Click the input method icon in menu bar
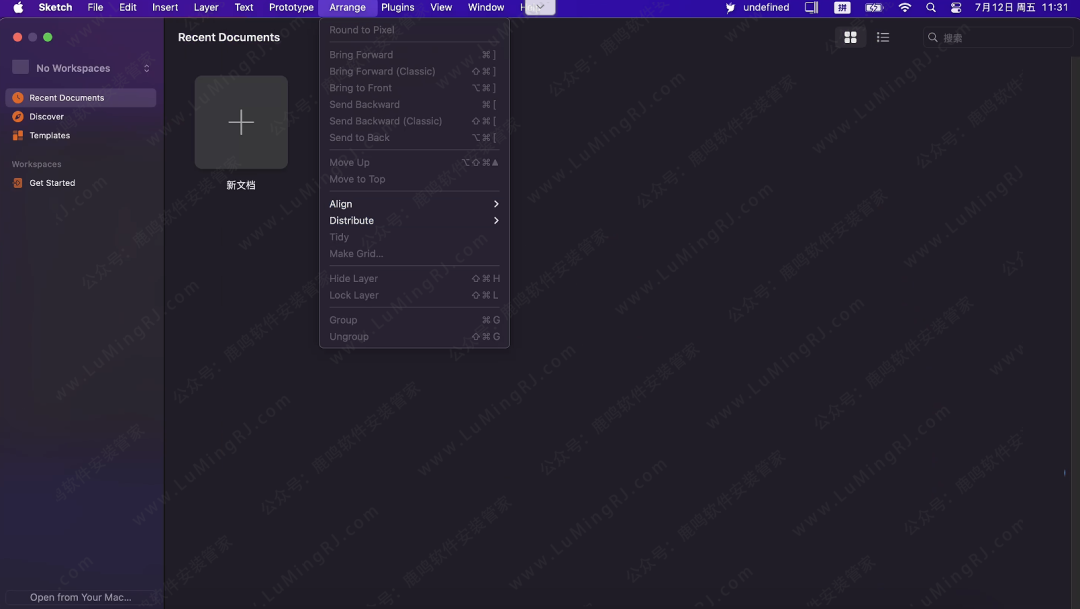Screen dimensions: 1080x609 click(x=842, y=8)
